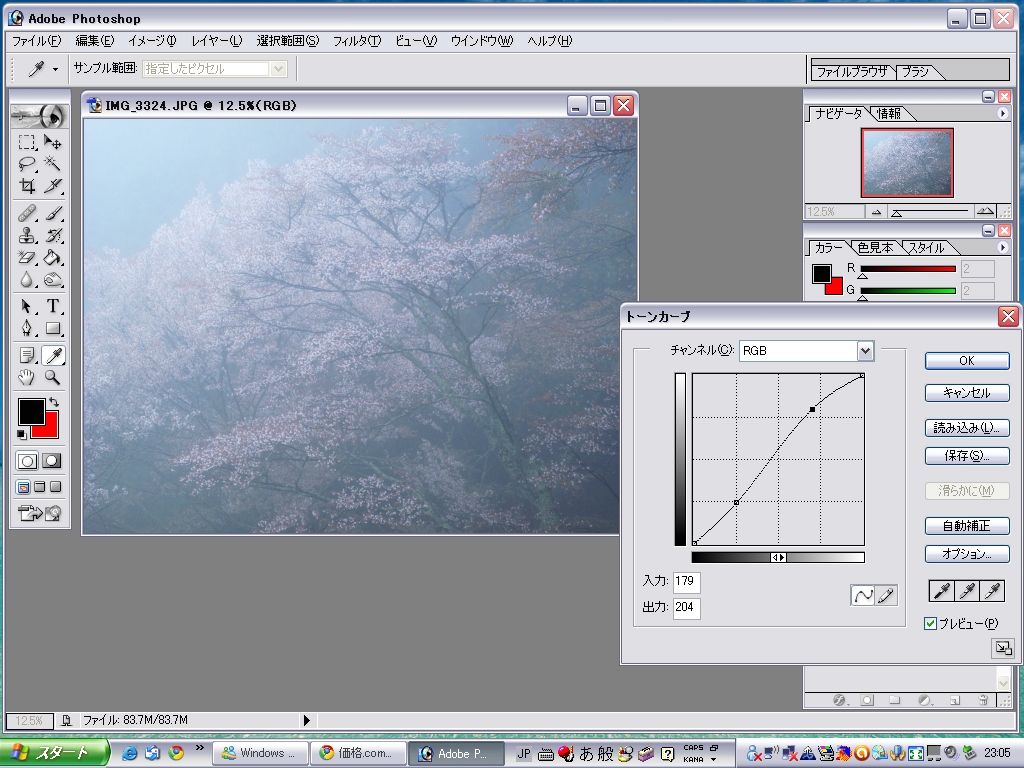Select the Slice tool

tap(52, 185)
